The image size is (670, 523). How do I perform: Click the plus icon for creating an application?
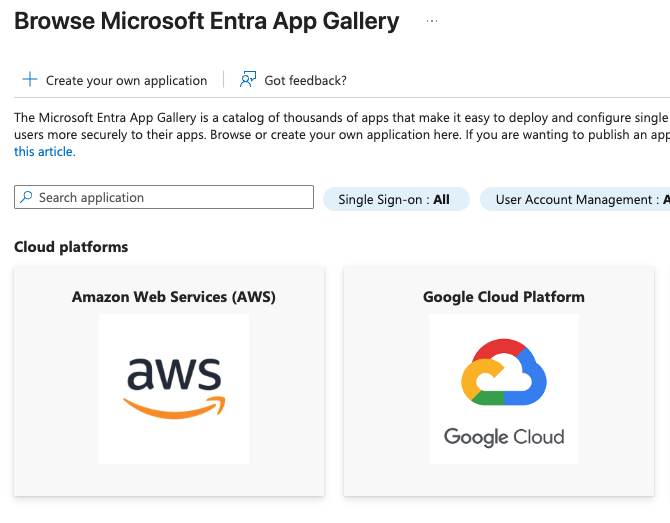click(29, 80)
